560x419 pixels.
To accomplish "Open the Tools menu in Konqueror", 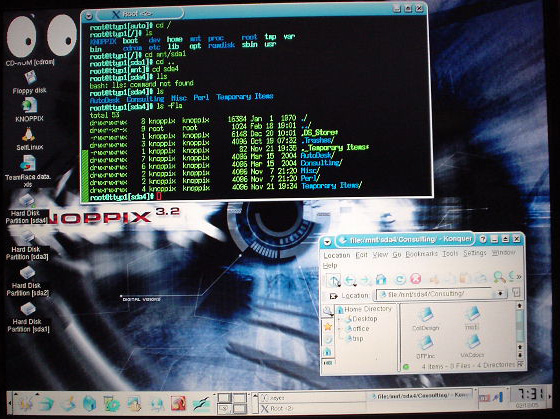I will pyautogui.click(x=450, y=253).
